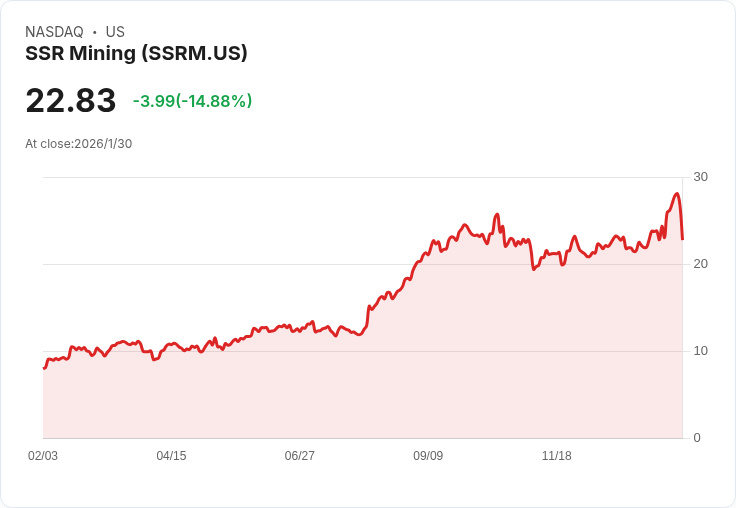Open the SSR Mining (SSRM.US) title
Image resolution: width=736 pixels, height=508 pixels.
[x=136, y=54]
